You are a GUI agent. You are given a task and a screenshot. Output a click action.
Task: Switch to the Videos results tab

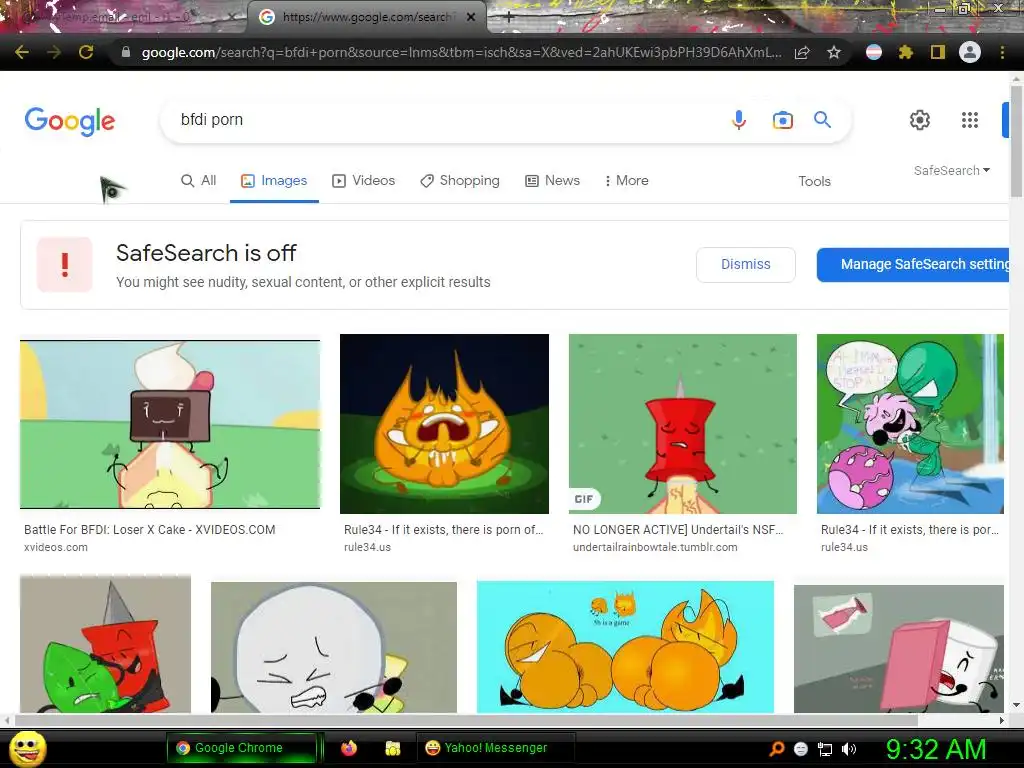pos(363,180)
